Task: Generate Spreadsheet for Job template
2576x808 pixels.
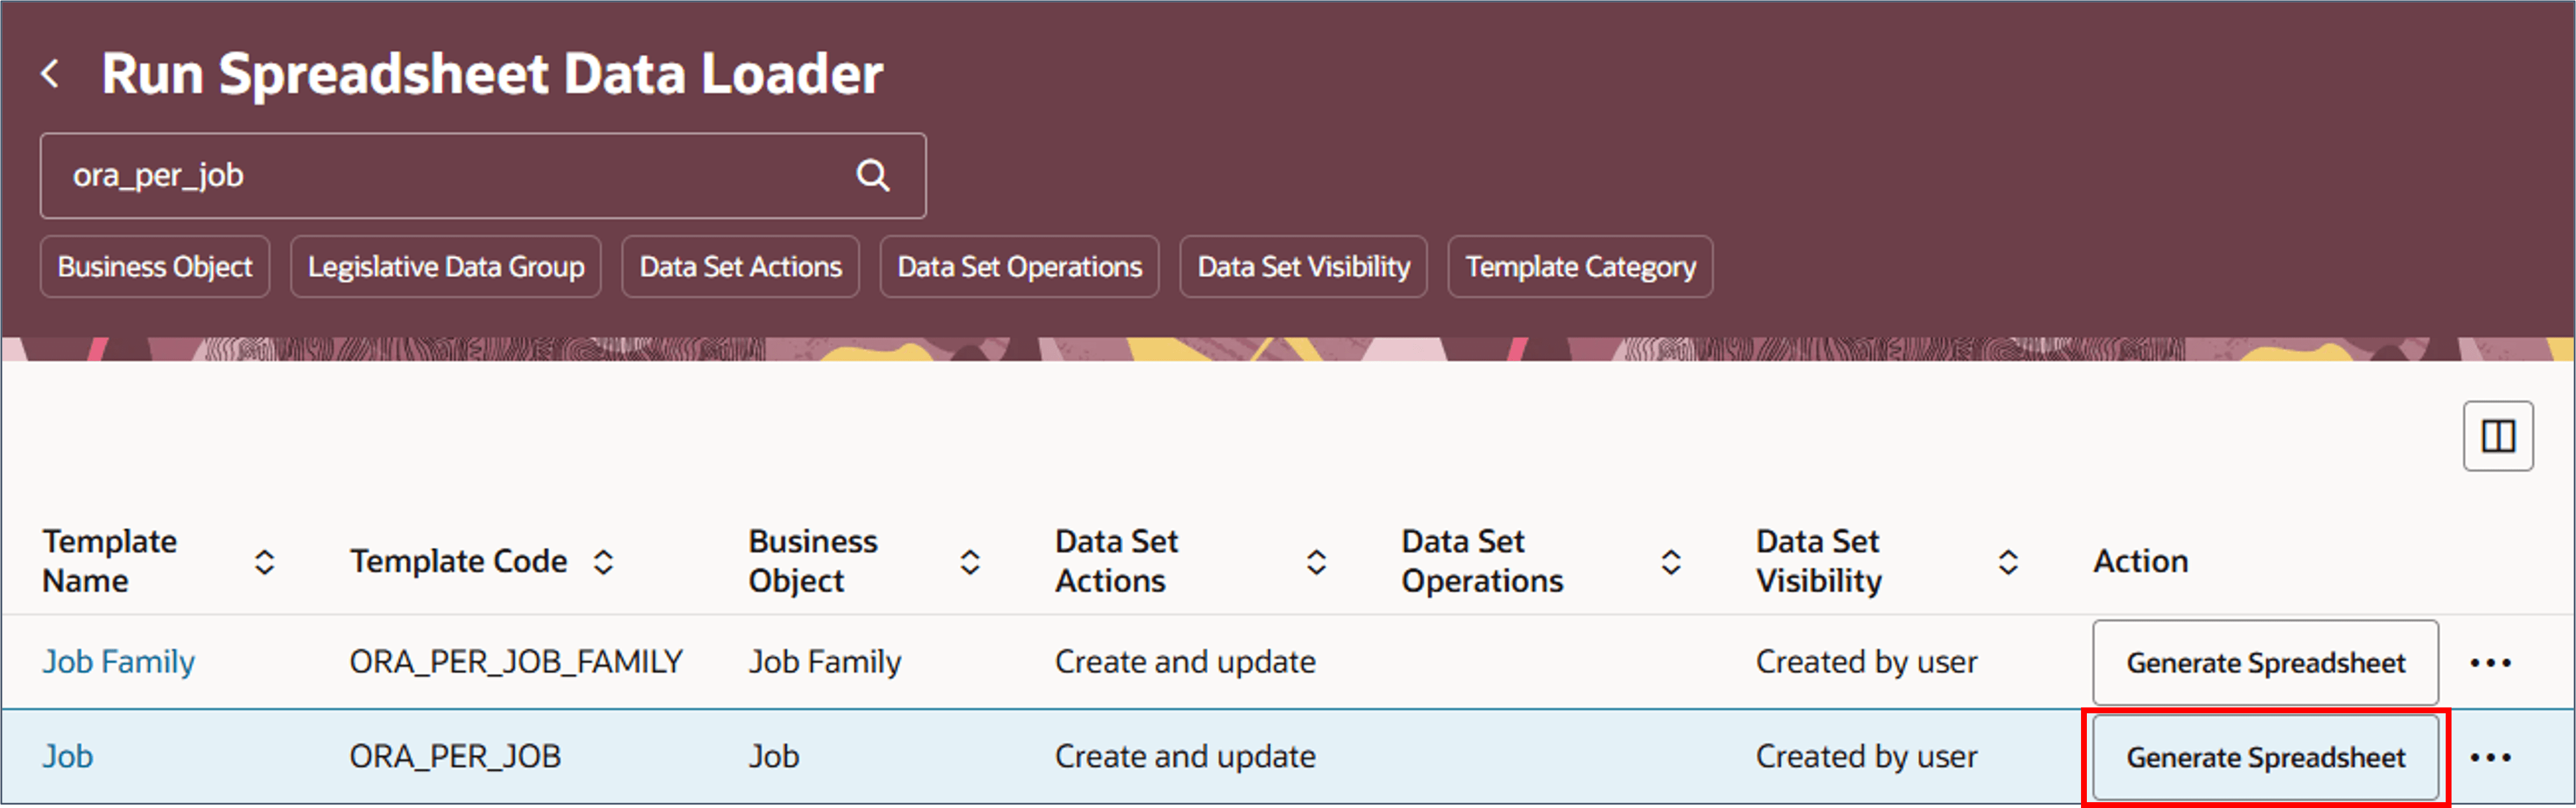Action: (2265, 758)
